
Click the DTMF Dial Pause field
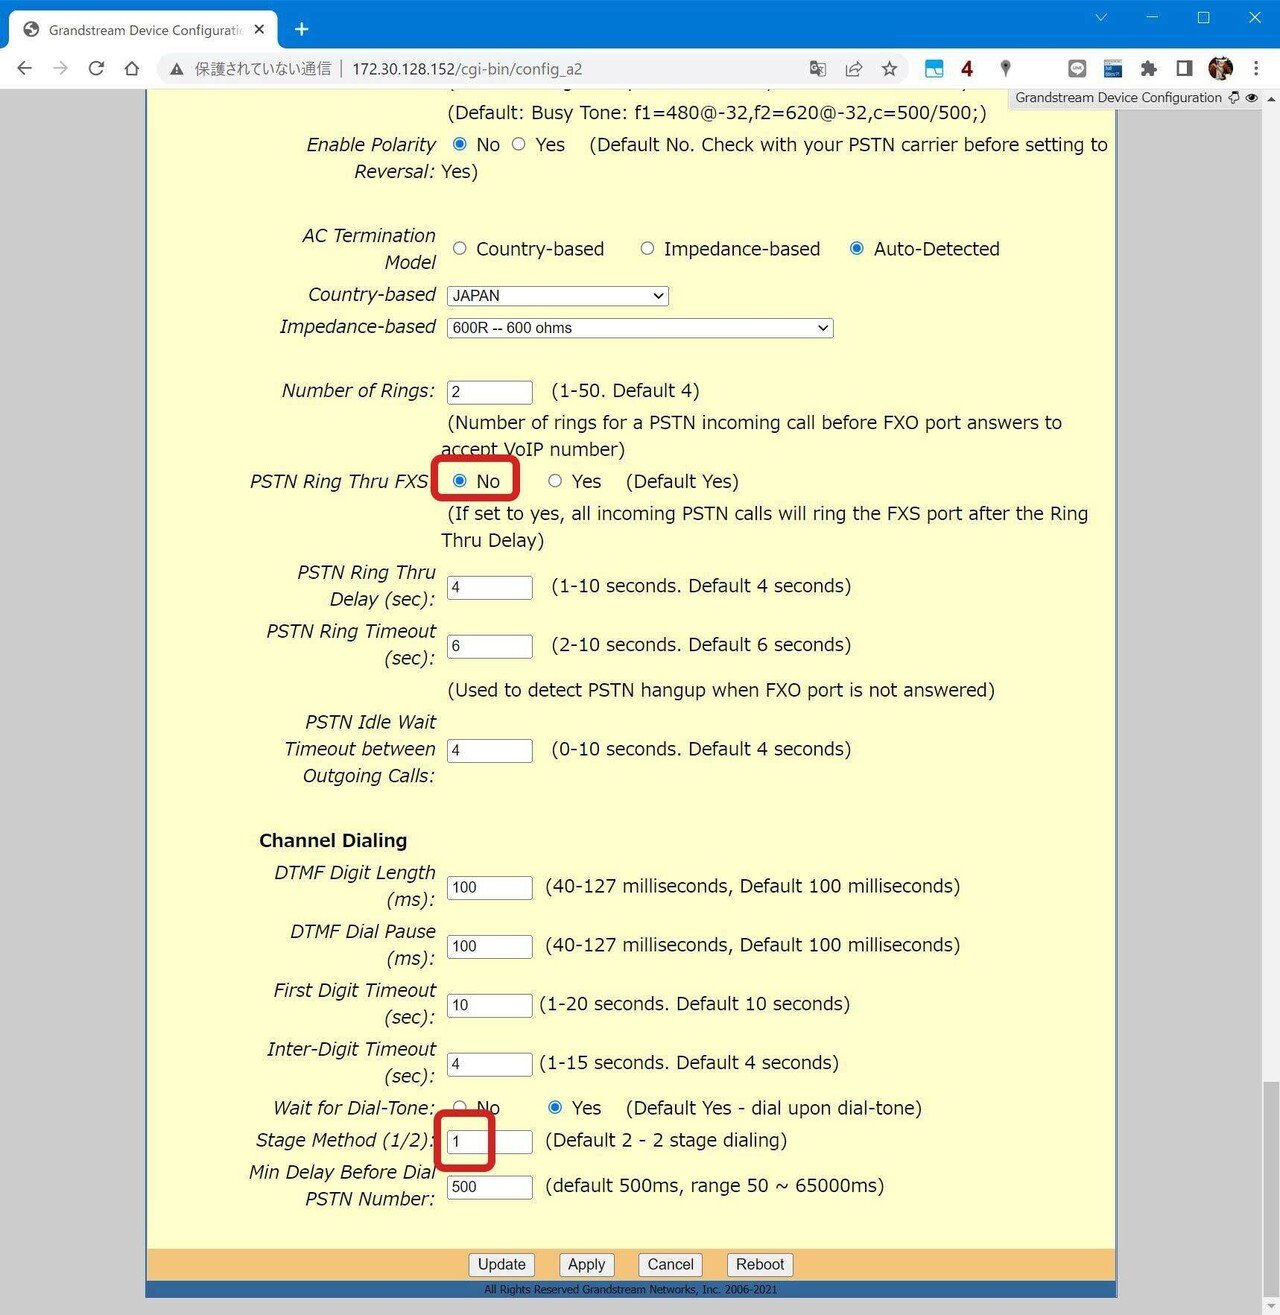coord(490,946)
